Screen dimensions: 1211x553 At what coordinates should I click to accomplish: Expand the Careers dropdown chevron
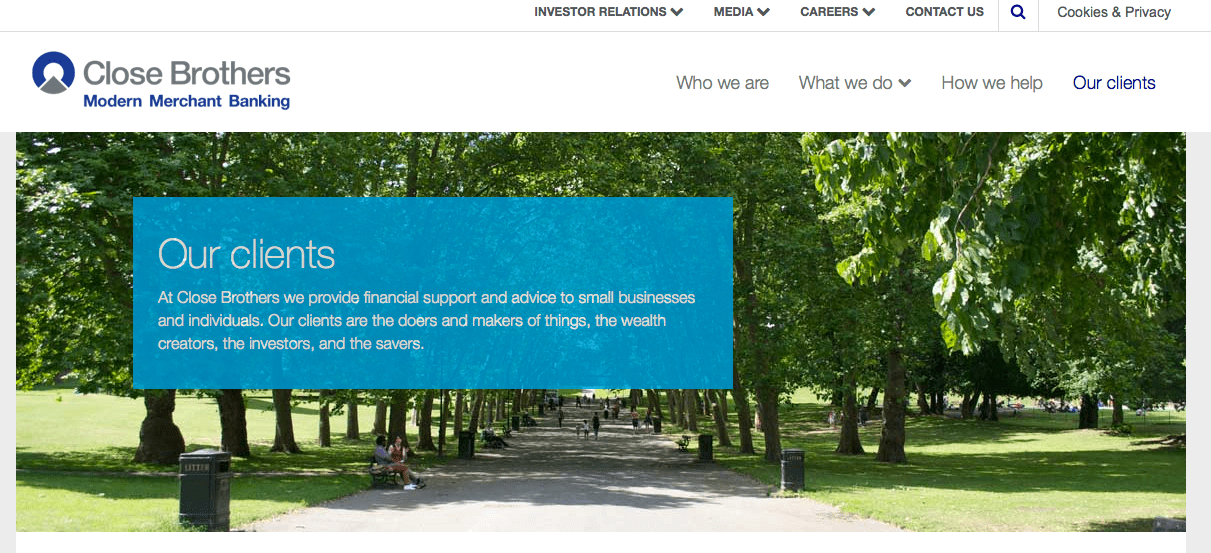click(x=869, y=13)
